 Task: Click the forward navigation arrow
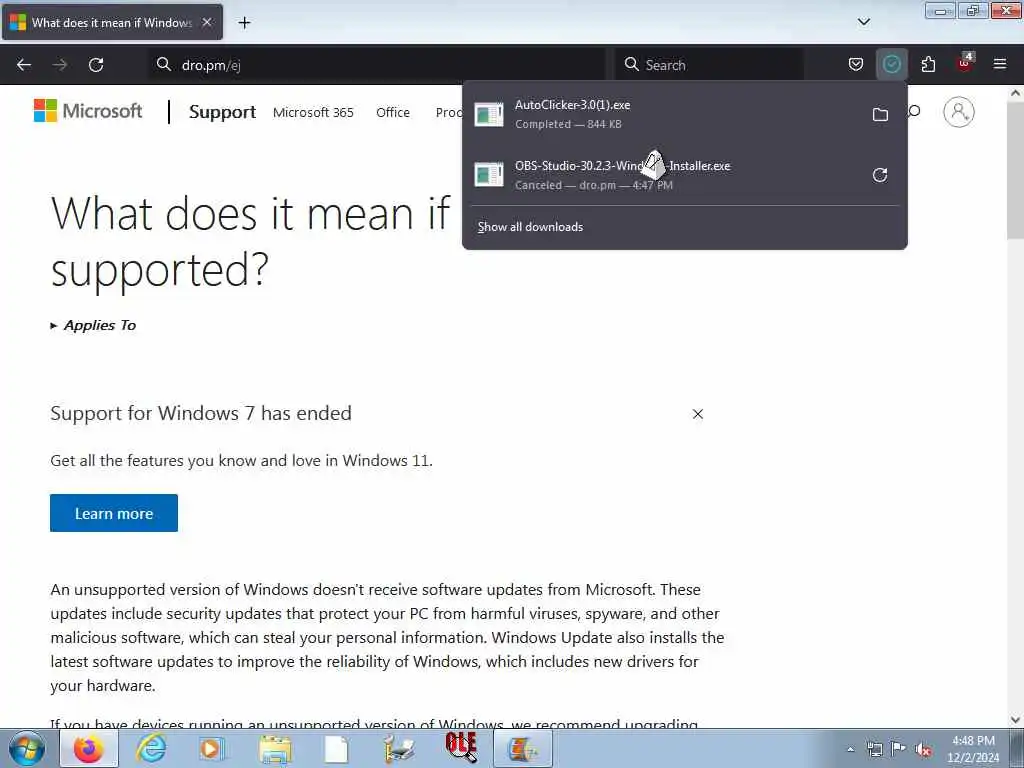pyautogui.click(x=60, y=65)
